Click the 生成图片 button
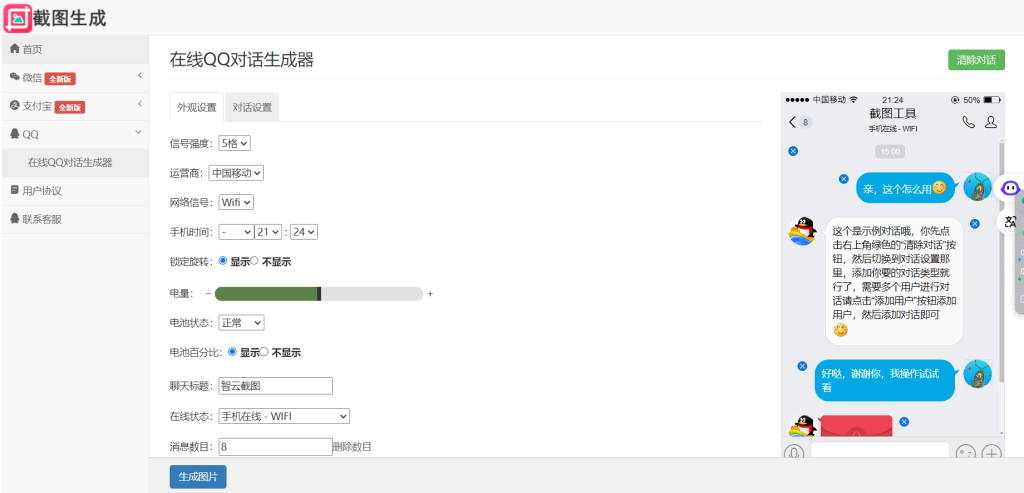 (198, 476)
